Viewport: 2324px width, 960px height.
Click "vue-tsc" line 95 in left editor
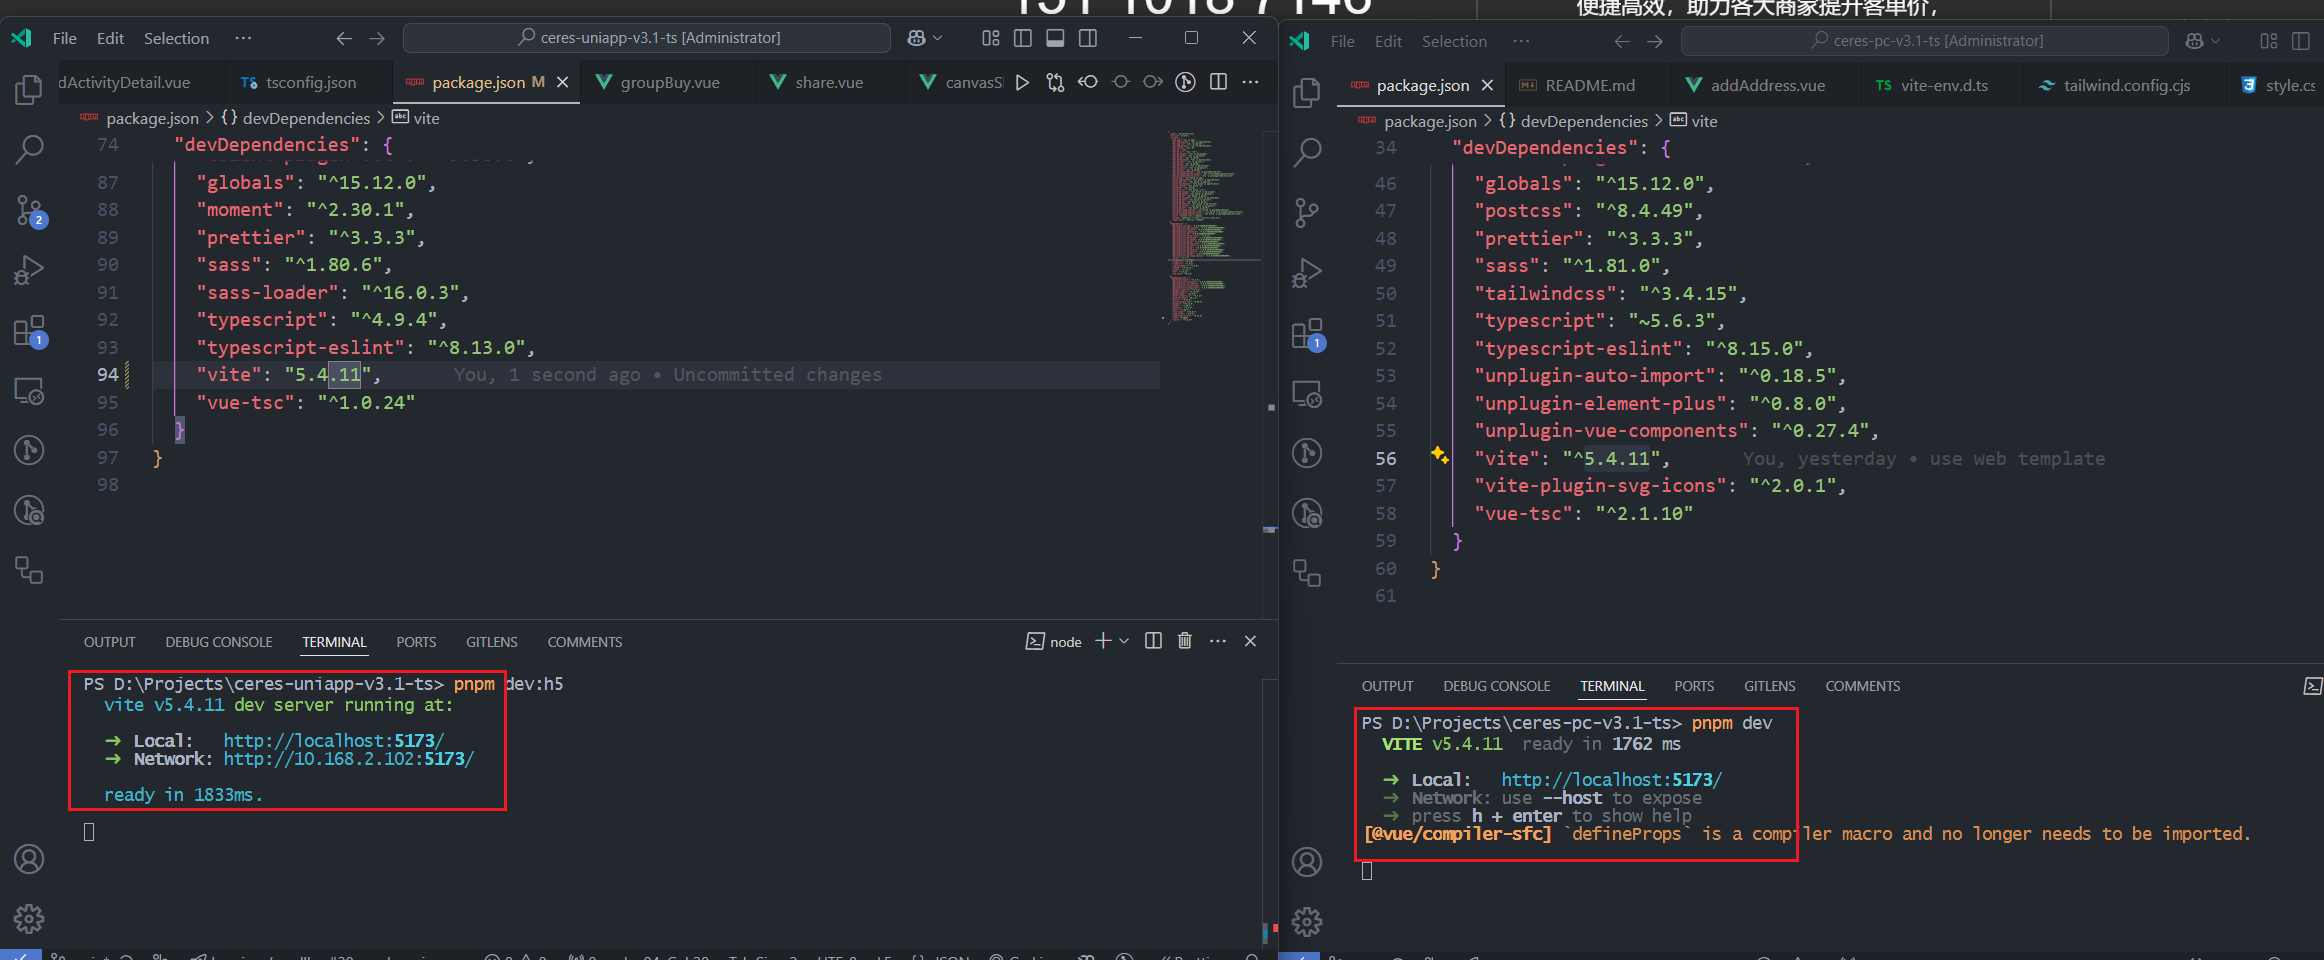pos(306,402)
